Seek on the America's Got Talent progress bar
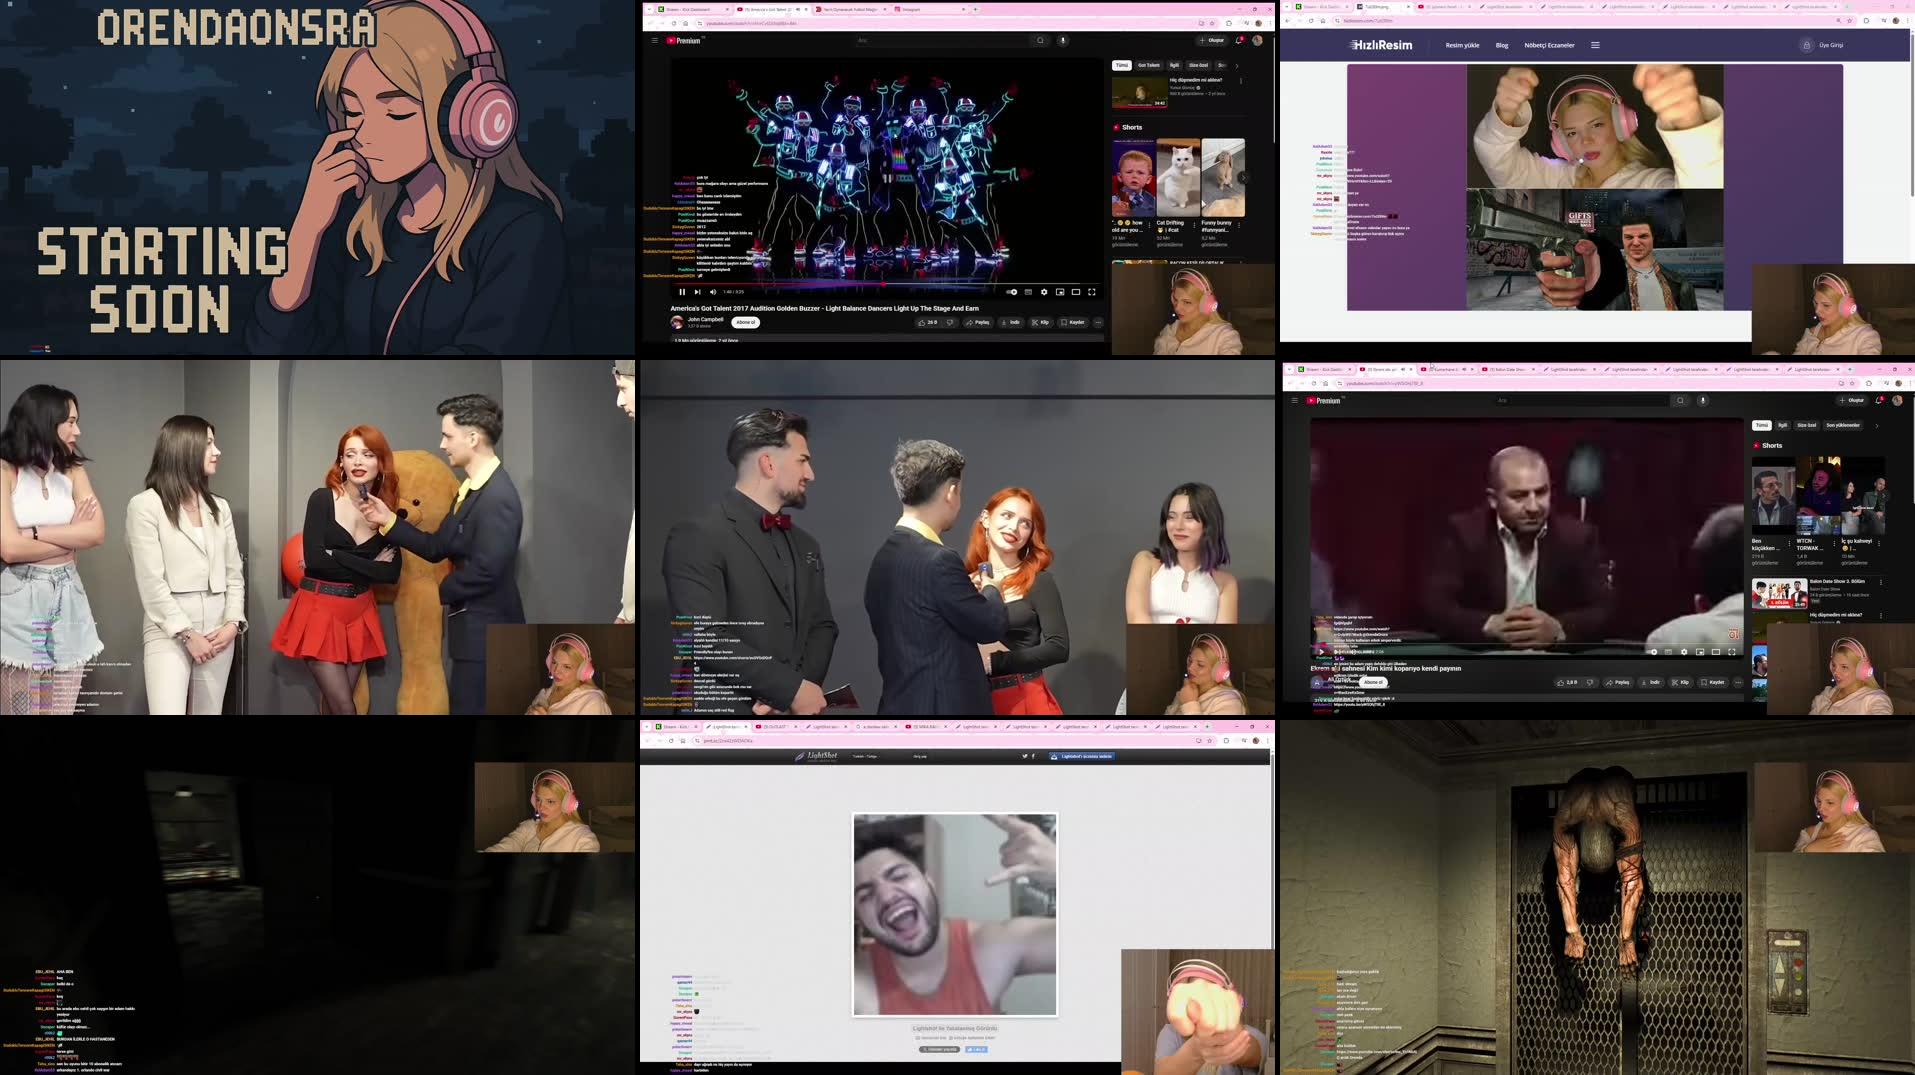The height and width of the screenshot is (1075, 1915). [886, 284]
